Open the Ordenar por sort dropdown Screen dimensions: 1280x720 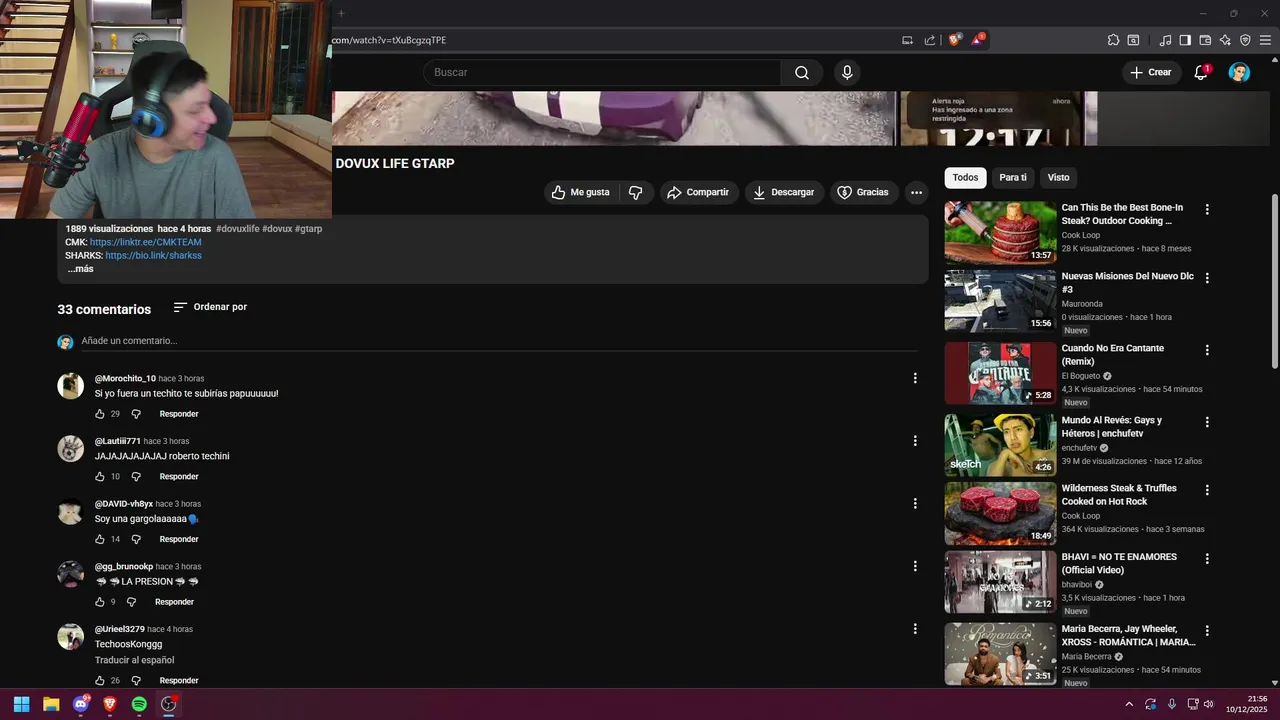click(210, 307)
